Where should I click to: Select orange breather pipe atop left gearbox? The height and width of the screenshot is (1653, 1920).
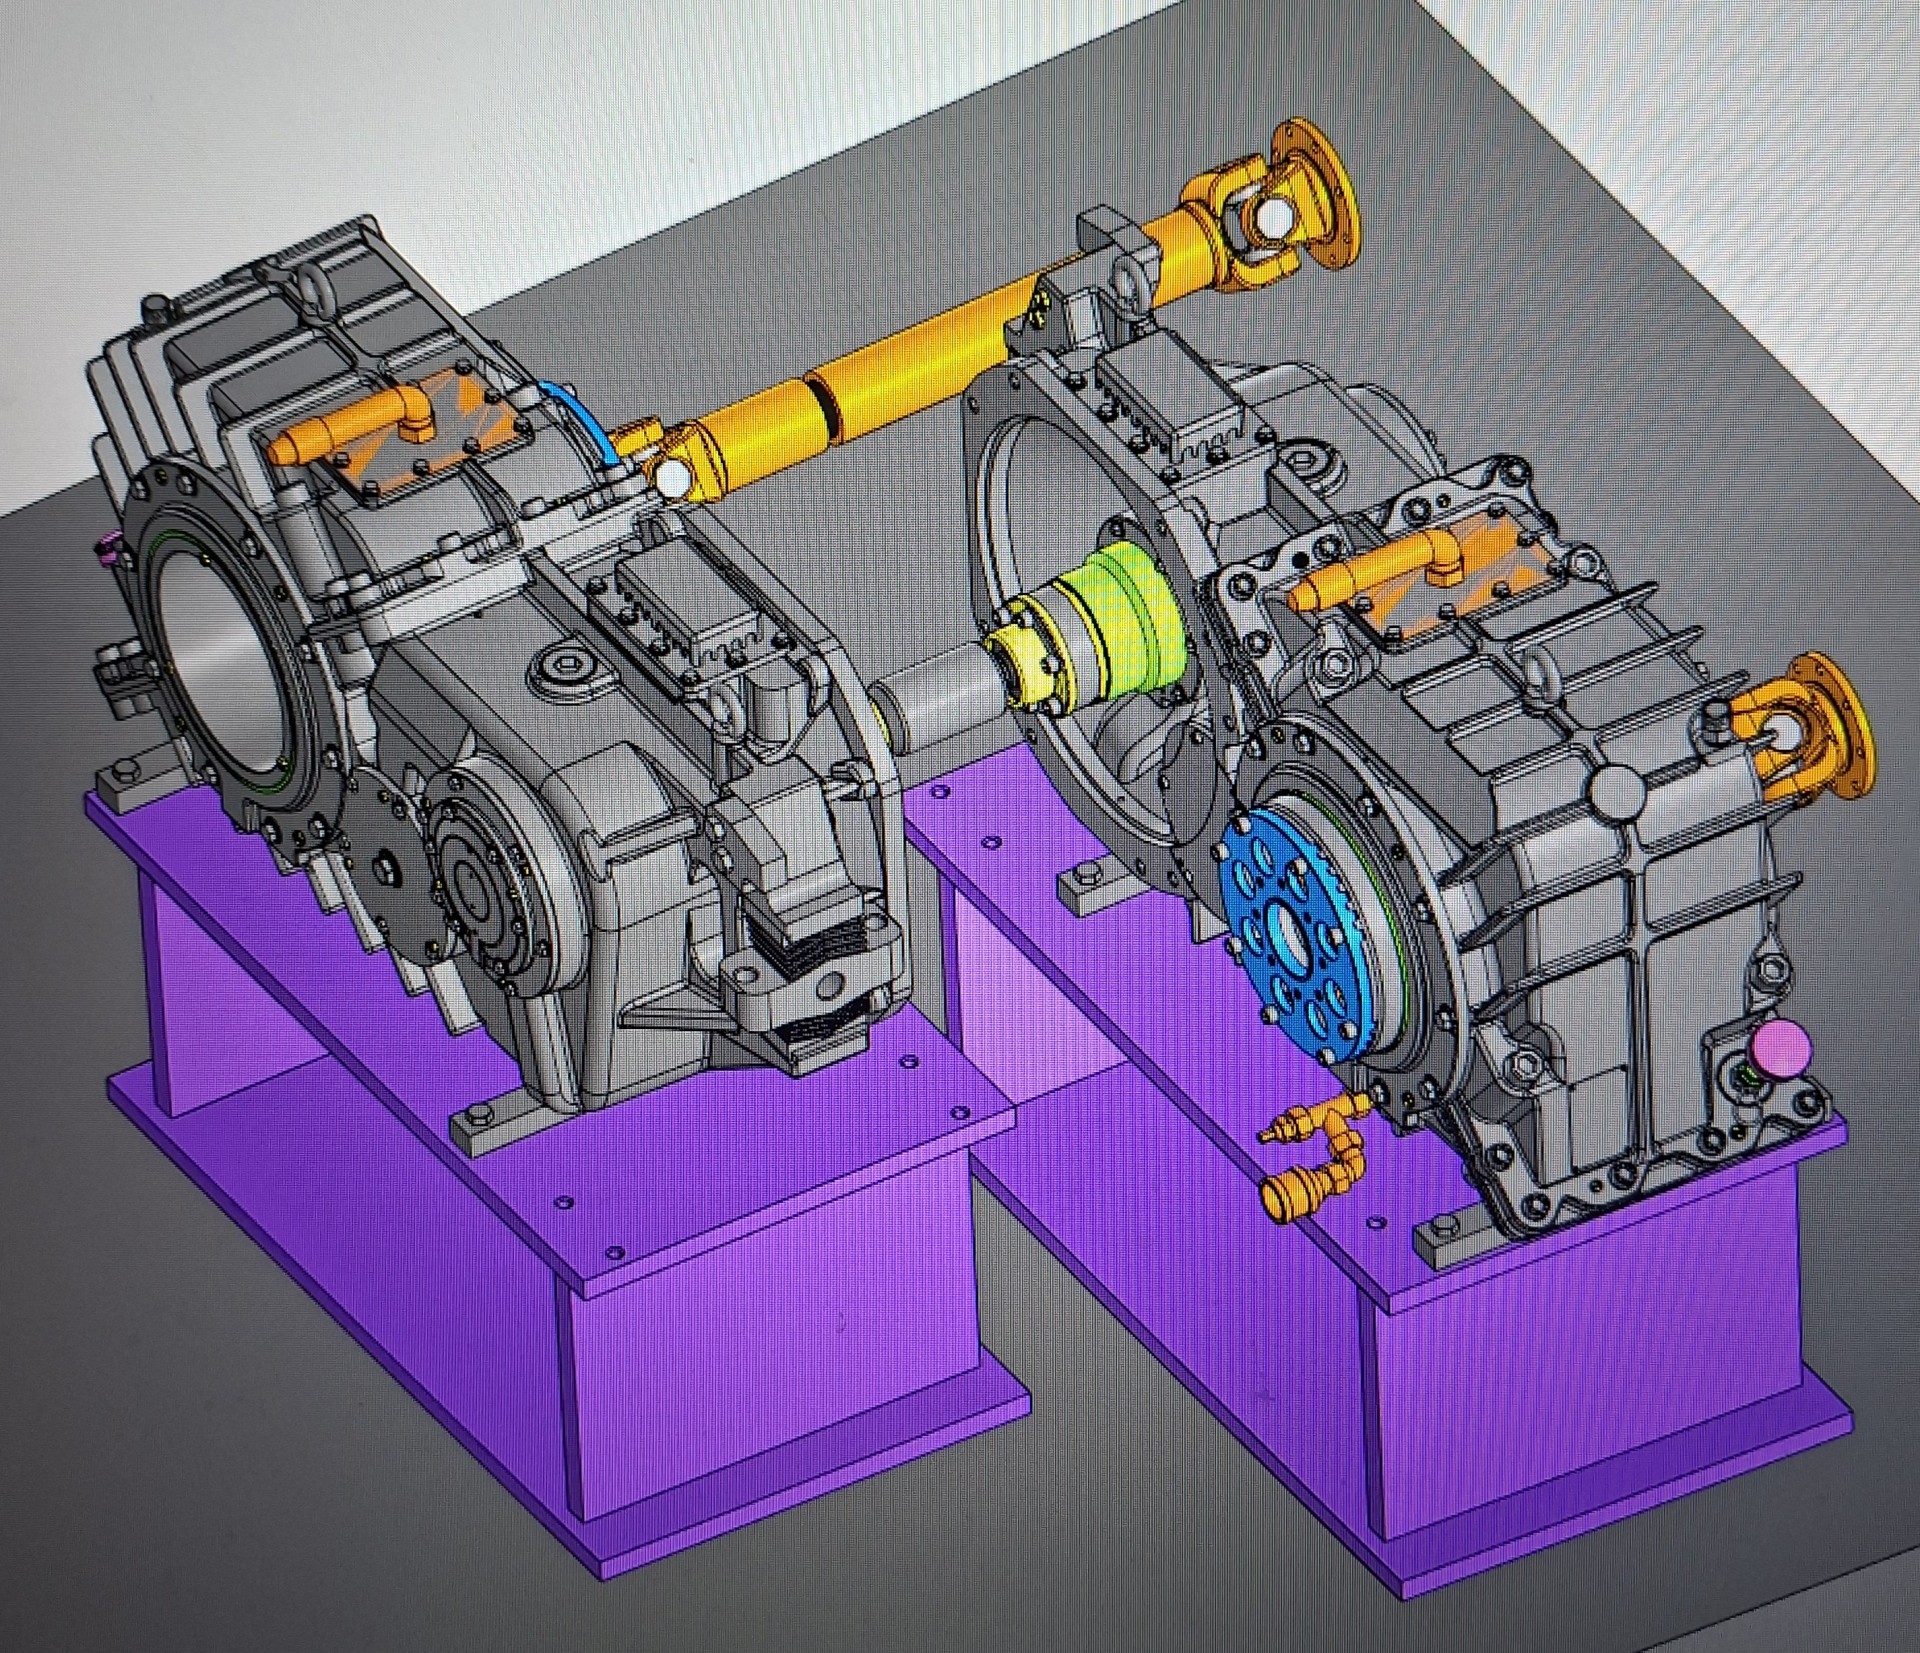[352, 426]
